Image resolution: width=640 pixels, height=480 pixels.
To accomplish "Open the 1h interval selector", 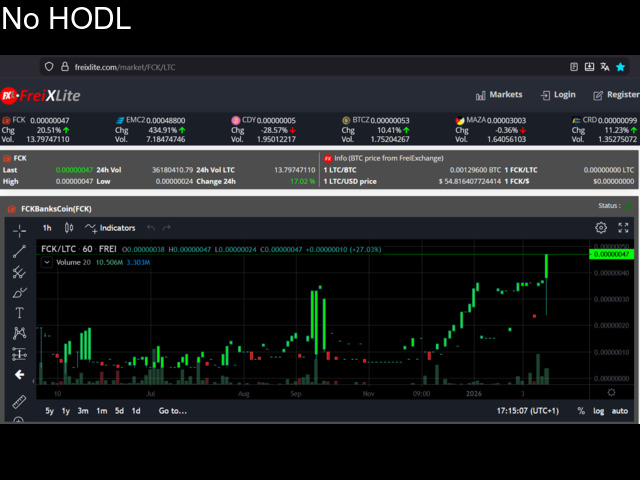I will point(47,228).
